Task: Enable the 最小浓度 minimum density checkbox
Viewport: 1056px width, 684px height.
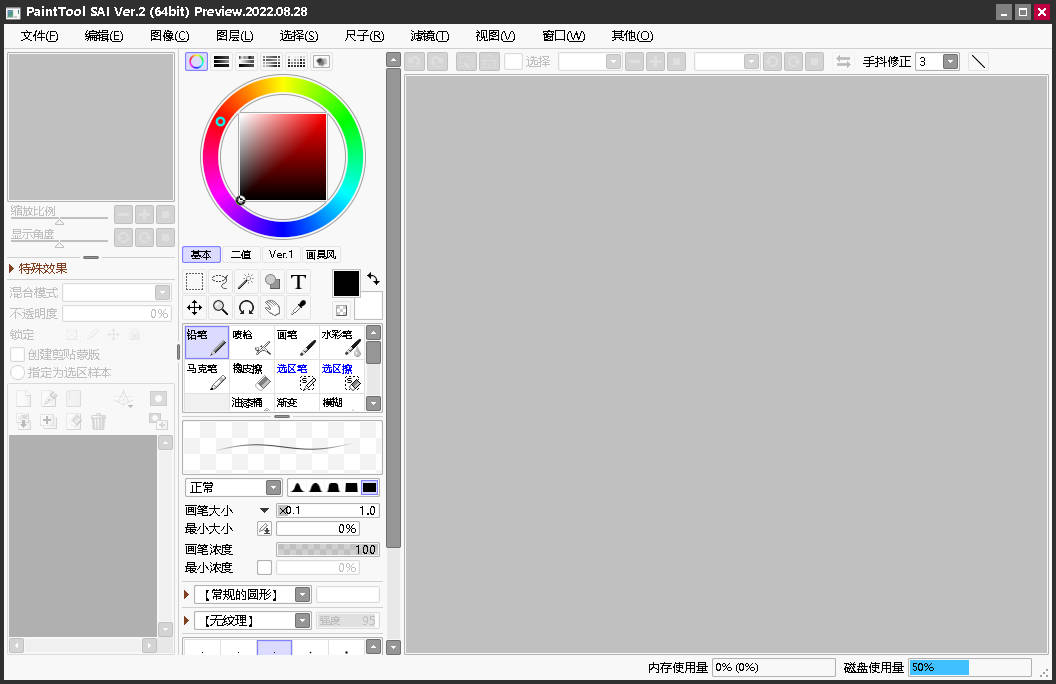Action: coord(264,567)
